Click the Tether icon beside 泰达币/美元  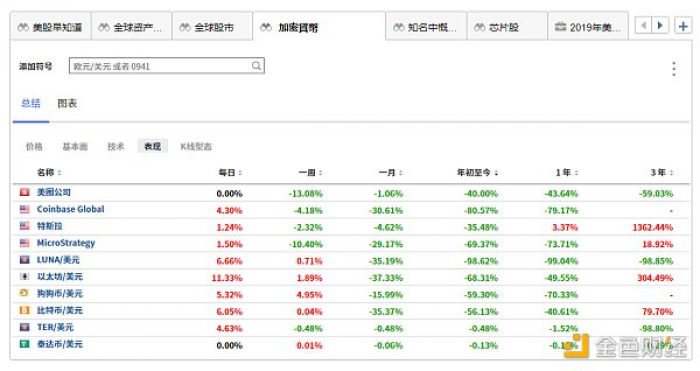point(25,344)
